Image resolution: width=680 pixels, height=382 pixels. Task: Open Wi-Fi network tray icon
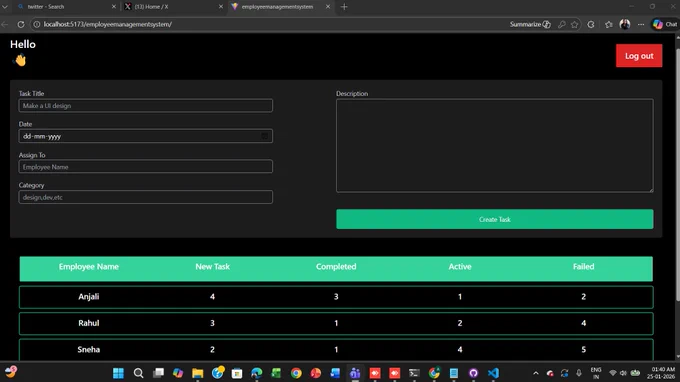(x=613, y=373)
